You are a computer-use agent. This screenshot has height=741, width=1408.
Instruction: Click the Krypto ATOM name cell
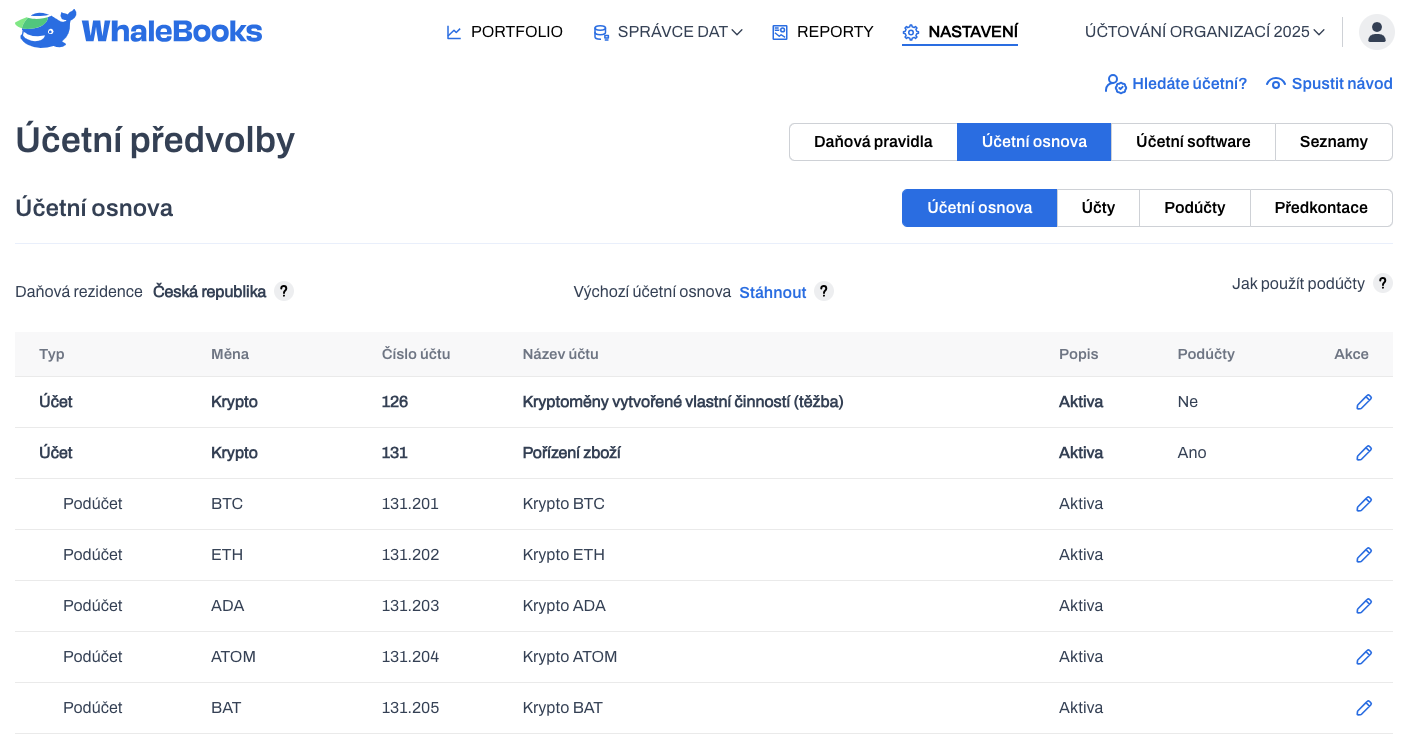point(570,657)
